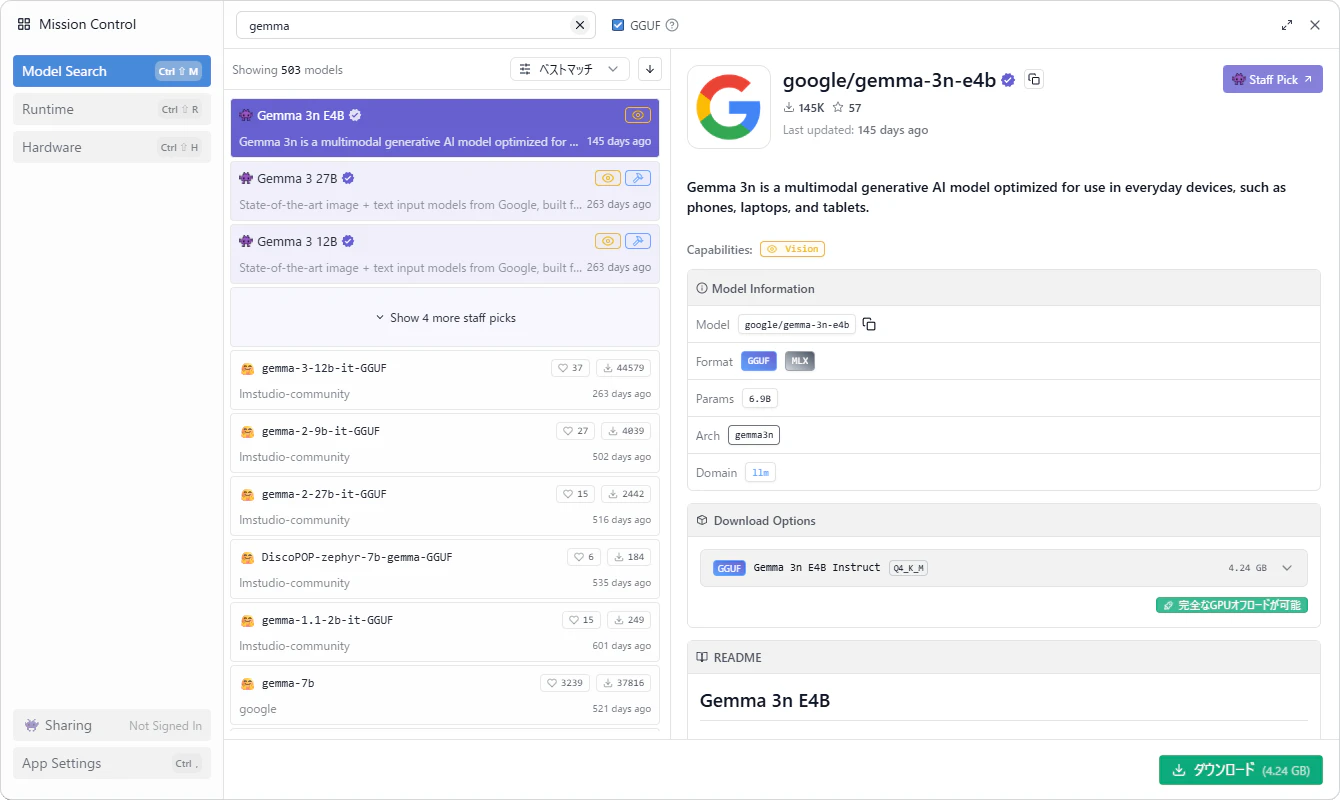This screenshot has width=1340, height=800.
Task: Click the Q4_K_M quantization tag
Action: (x=909, y=568)
